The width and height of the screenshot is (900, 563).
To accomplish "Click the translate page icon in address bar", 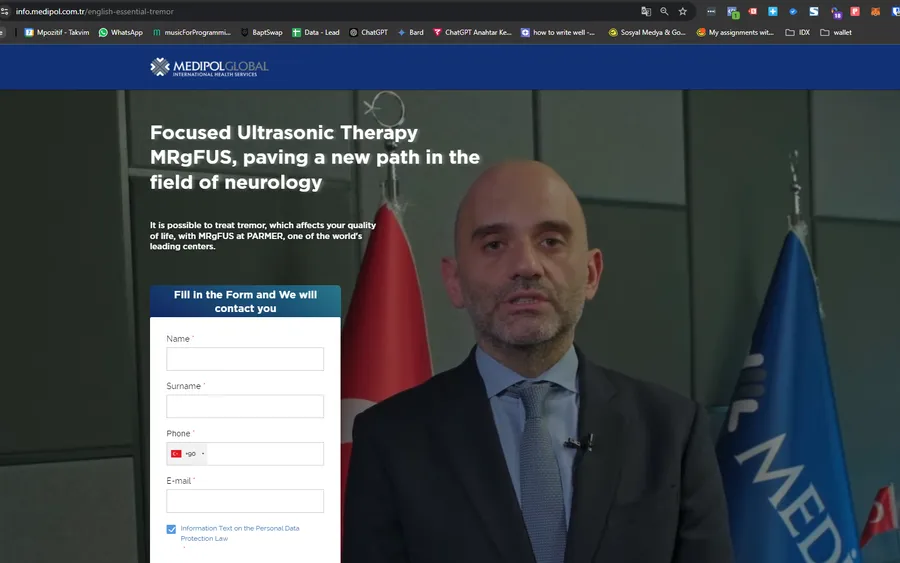I will [646, 11].
